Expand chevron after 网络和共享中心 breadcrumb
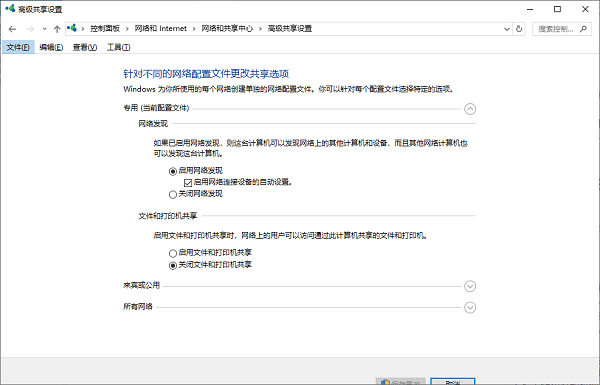The width and height of the screenshot is (600, 385). point(260,29)
